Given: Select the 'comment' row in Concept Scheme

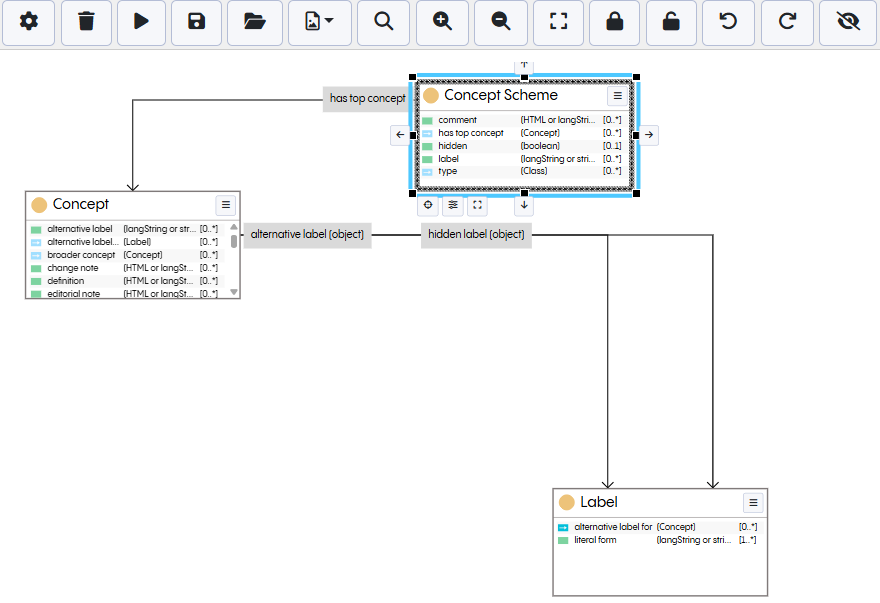Looking at the screenshot, I should (x=522, y=120).
